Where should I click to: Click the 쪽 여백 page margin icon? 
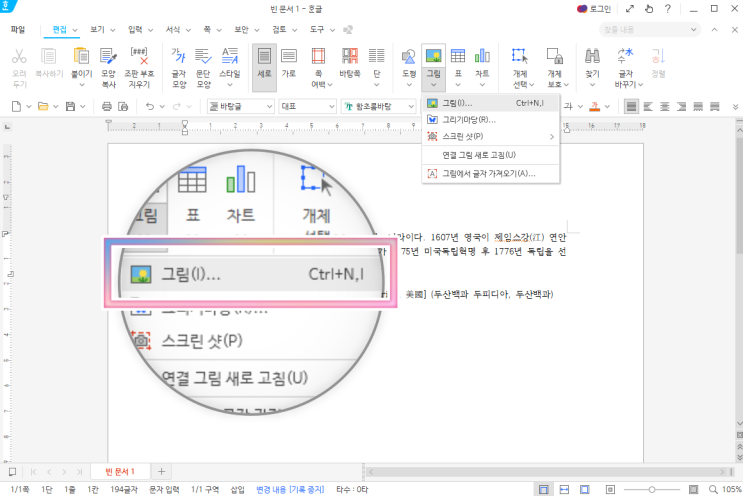318,56
